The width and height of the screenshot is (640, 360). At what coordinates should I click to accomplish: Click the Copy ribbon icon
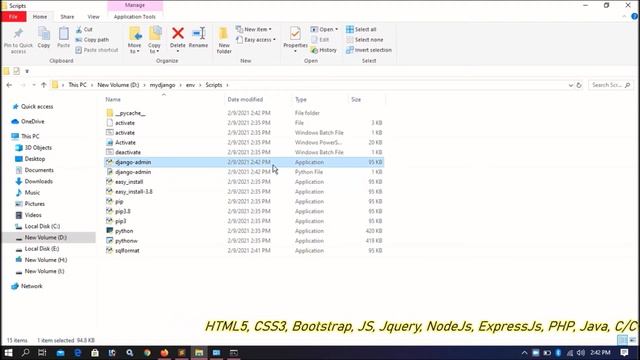click(44, 38)
